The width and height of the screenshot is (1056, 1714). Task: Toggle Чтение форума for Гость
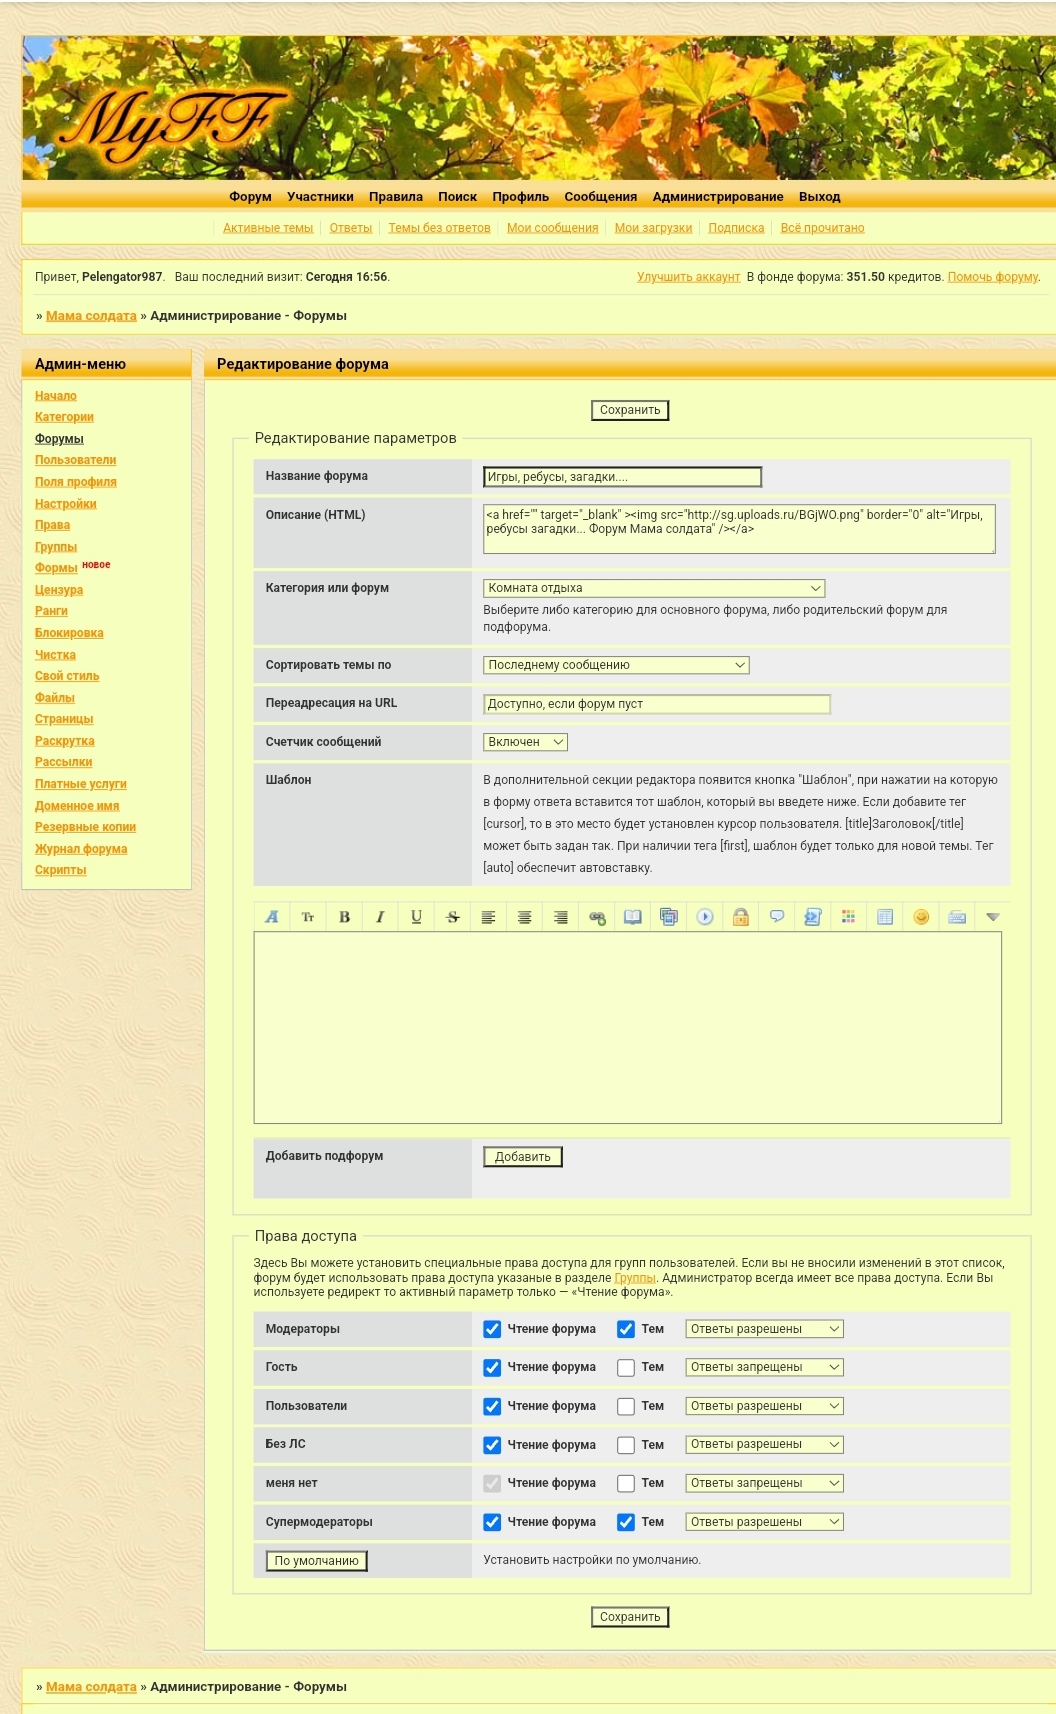pyautogui.click(x=492, y=1368)
